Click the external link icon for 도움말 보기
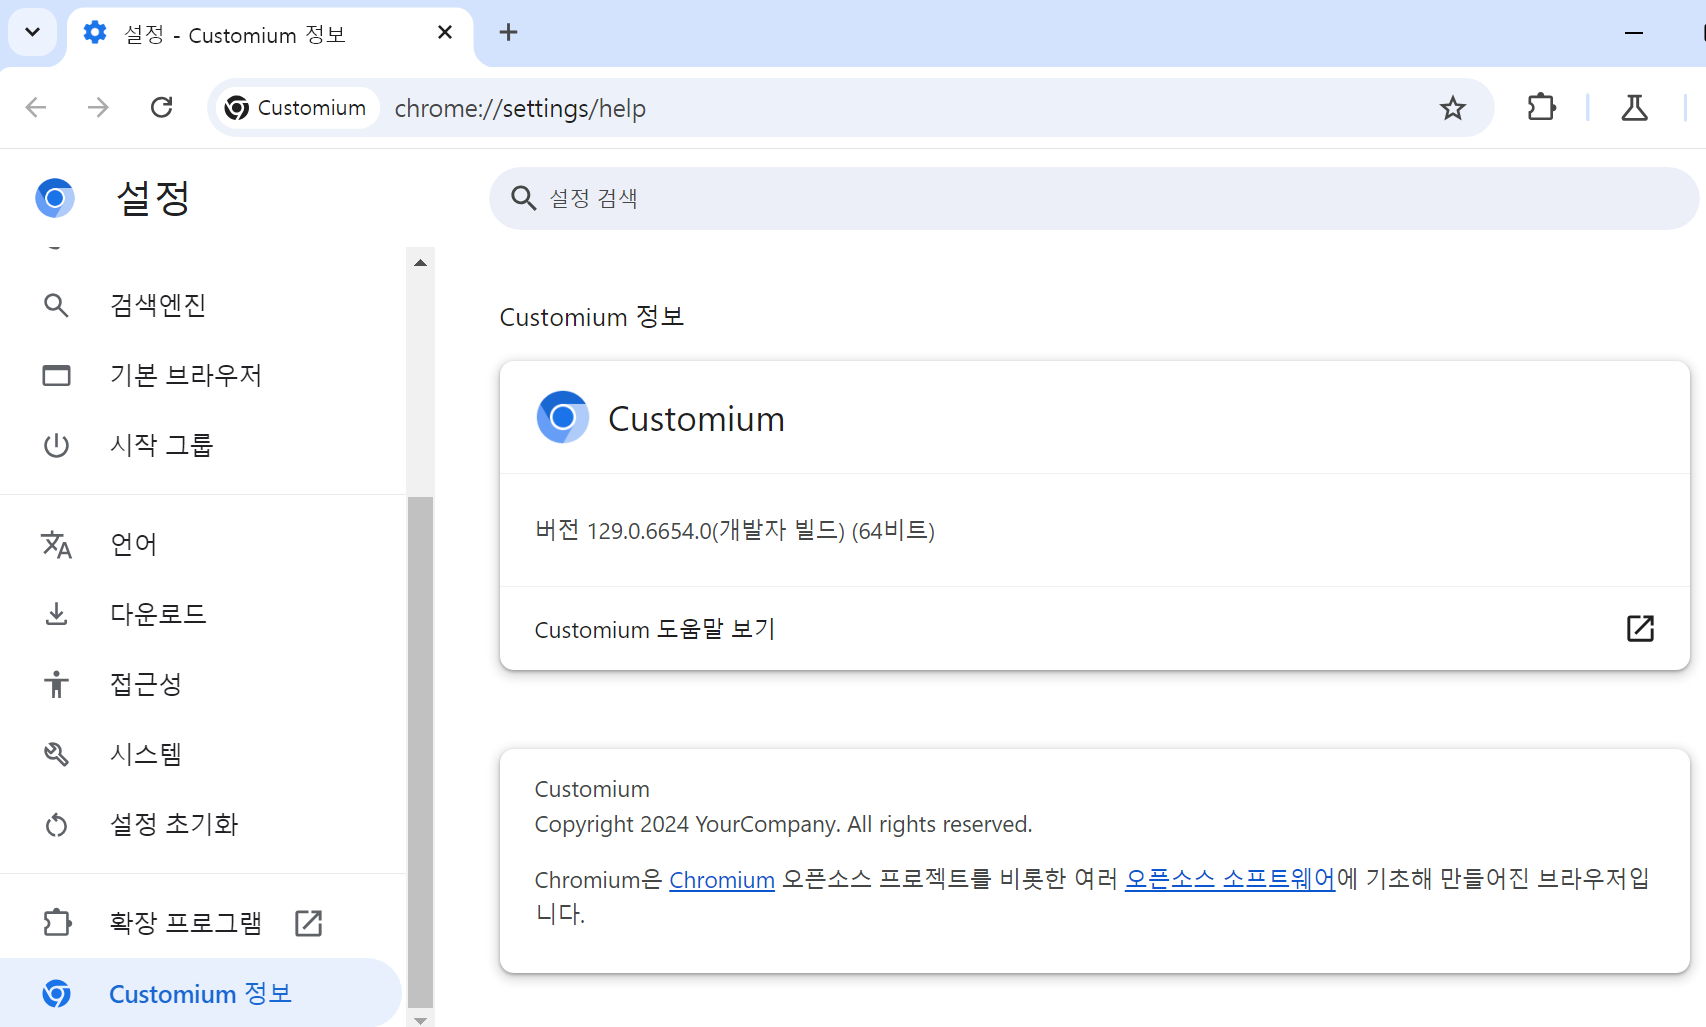This screenshot has height=1027, width=1706. (x=1640, y=628)
